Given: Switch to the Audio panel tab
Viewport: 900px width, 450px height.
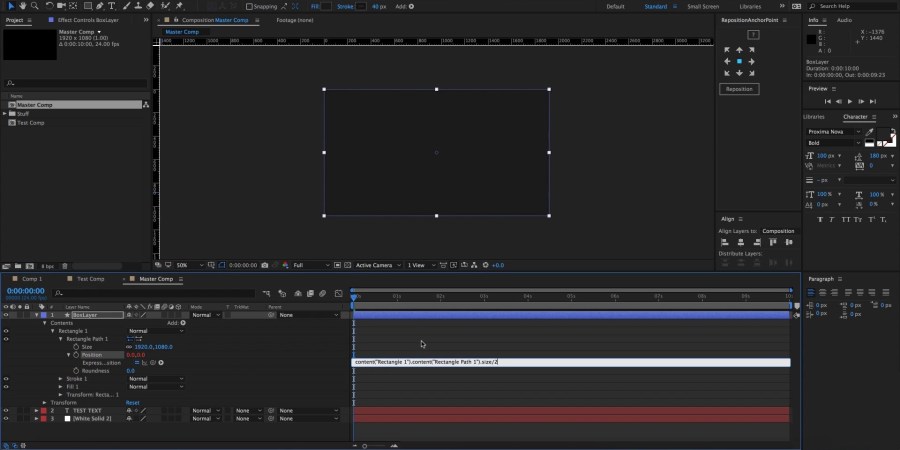Looking at the screenshot, I should tap(844, 20).
